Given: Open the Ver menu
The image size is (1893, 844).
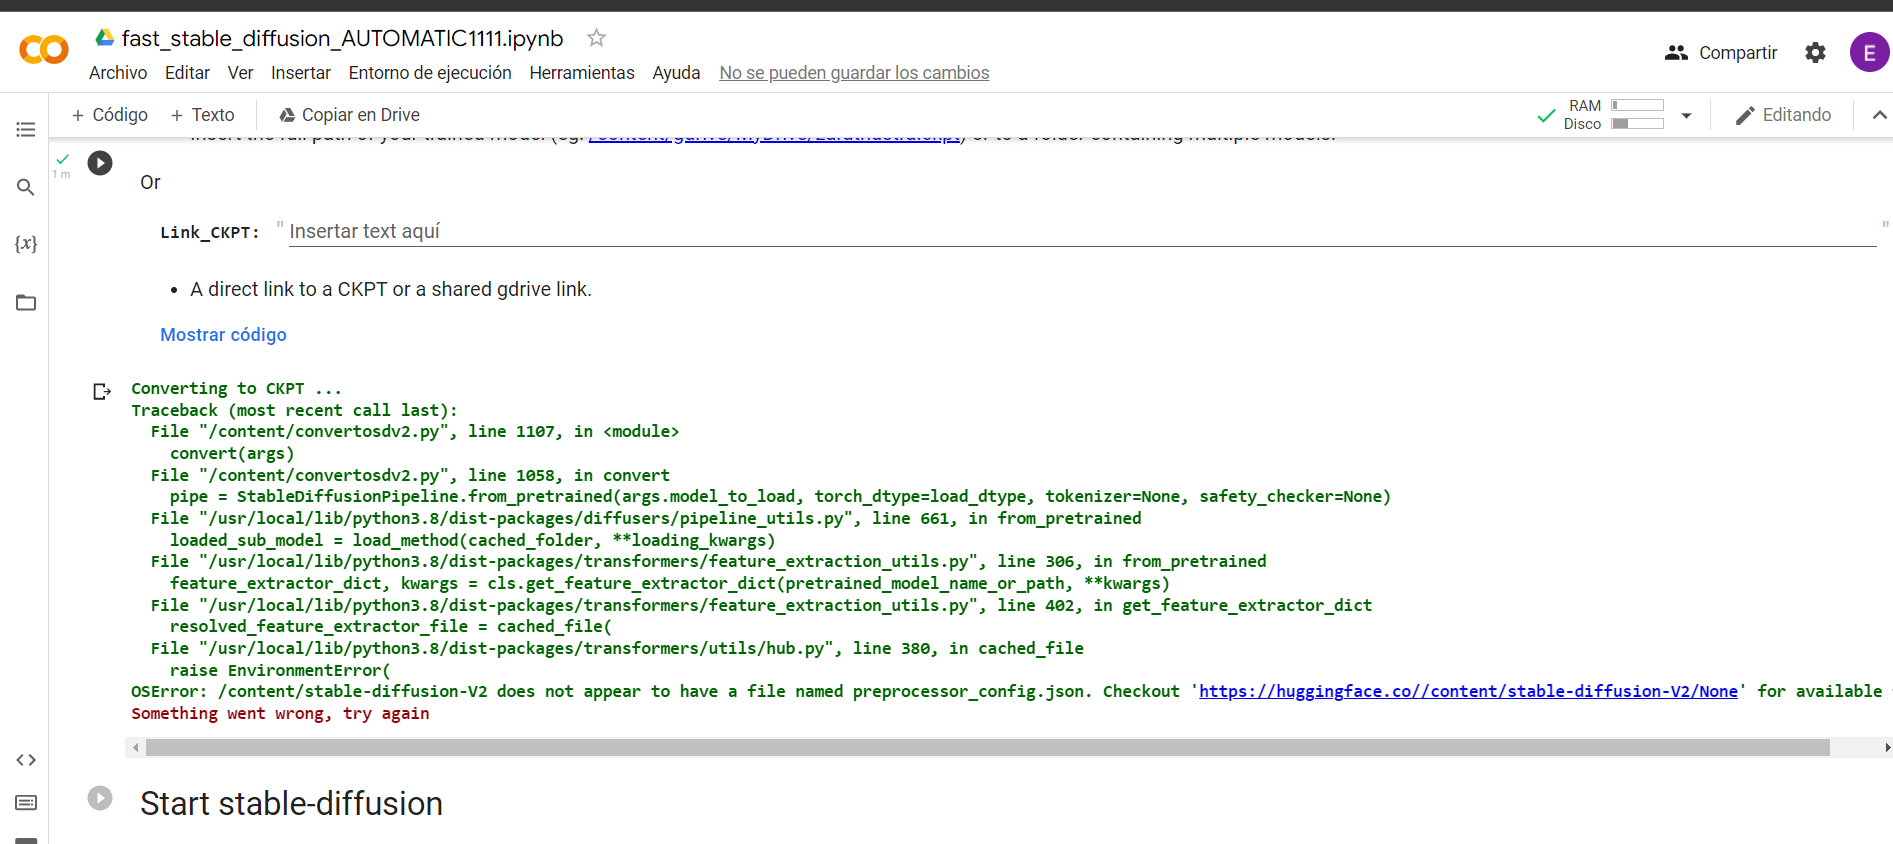Looking at the screenshot, I should click(240, 73).
